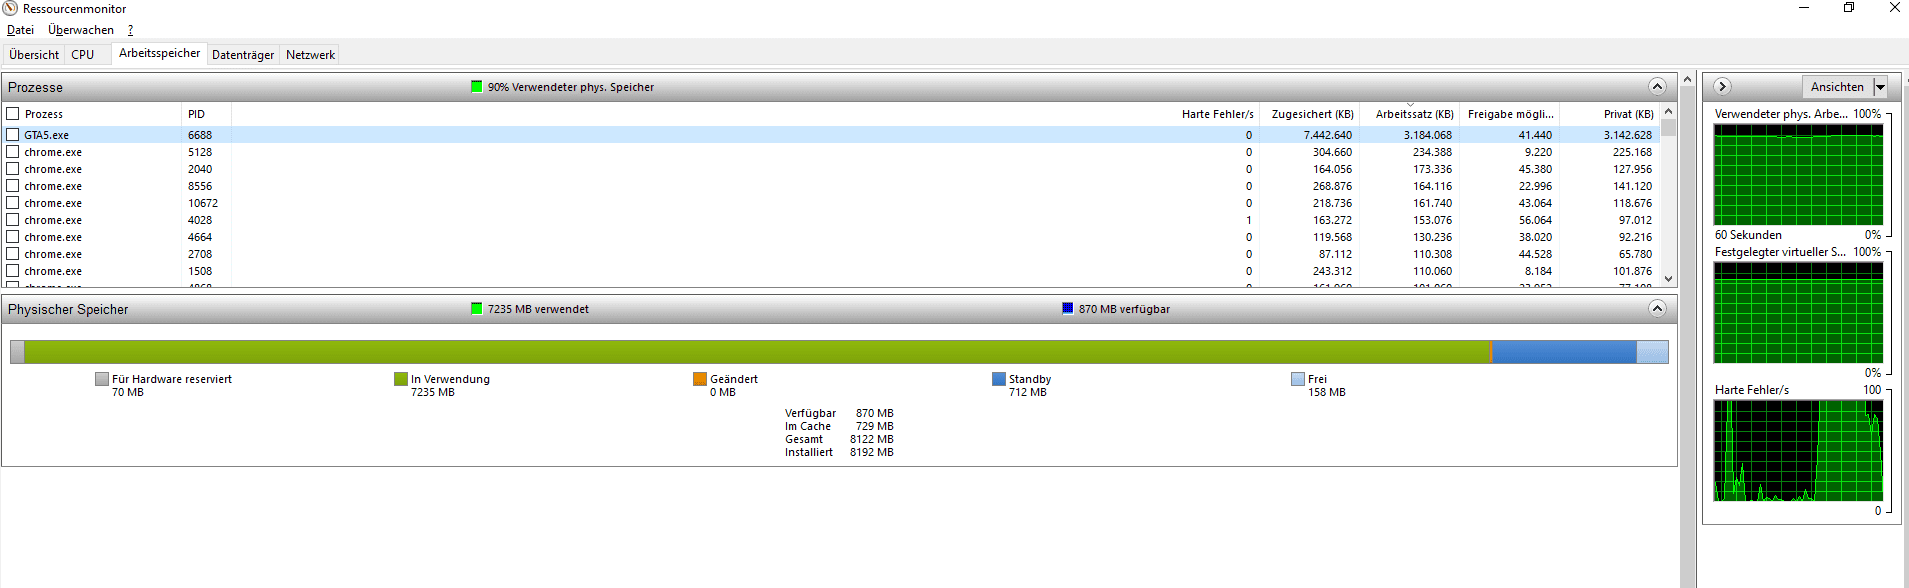Collapse the Physischer Speicher section
The height and width of the screenshot is (588, 1909).
pos(1657,308)
